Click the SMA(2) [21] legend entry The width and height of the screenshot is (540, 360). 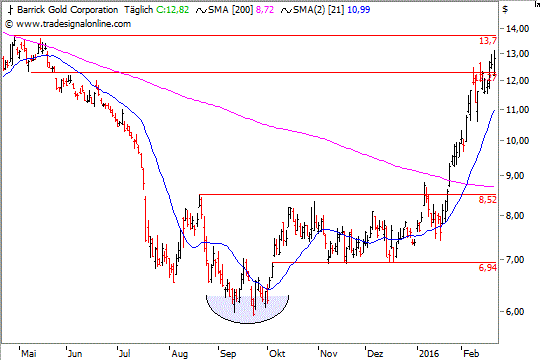coord(319,10)
